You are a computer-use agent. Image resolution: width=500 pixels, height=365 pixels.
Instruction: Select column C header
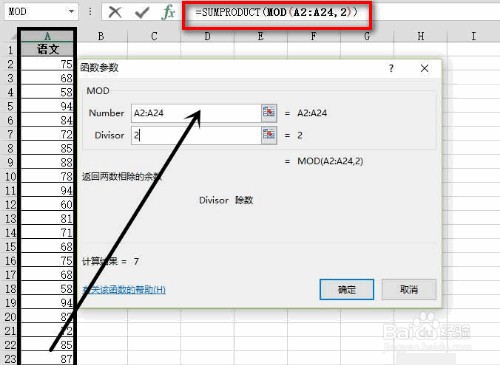154,36
